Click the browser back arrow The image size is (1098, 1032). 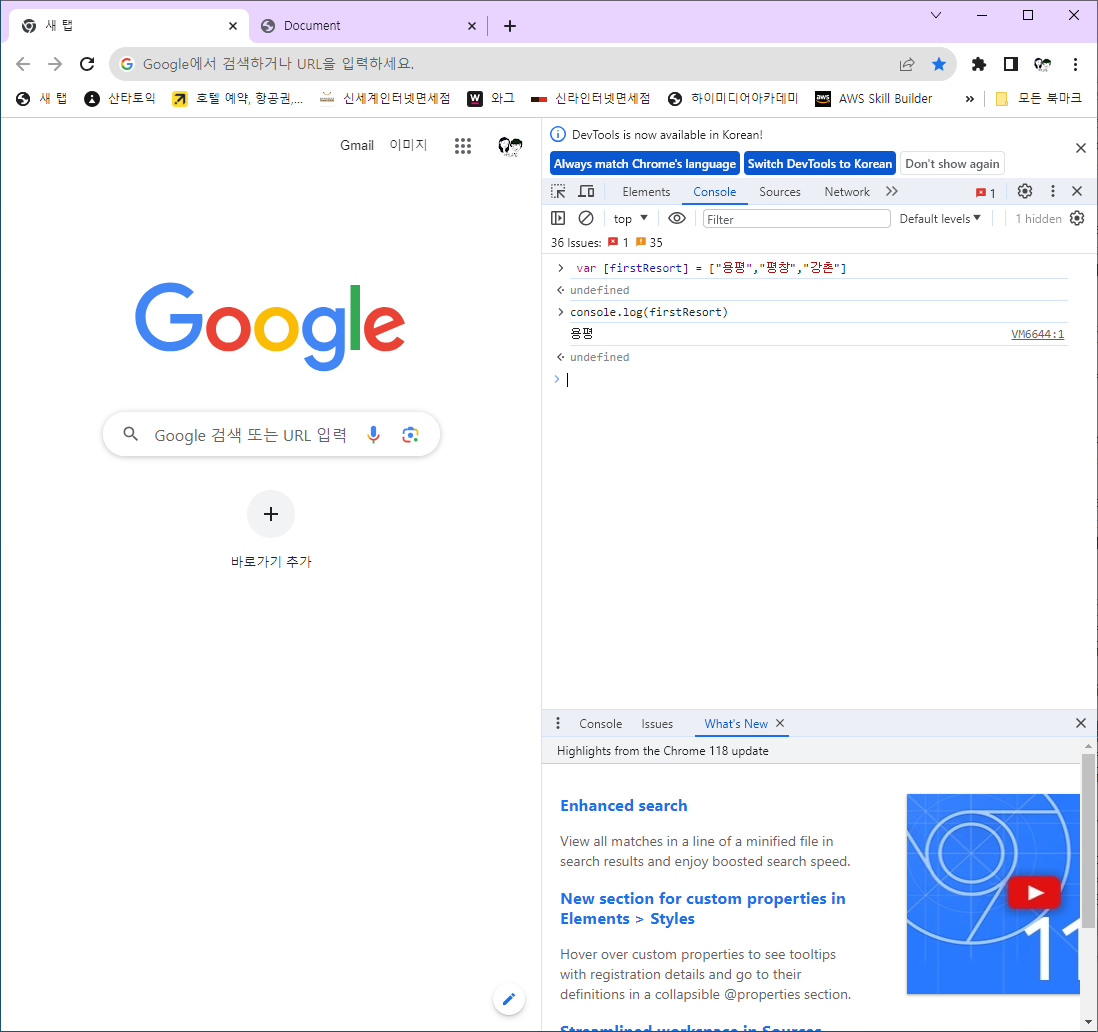(x=23, y=64)
